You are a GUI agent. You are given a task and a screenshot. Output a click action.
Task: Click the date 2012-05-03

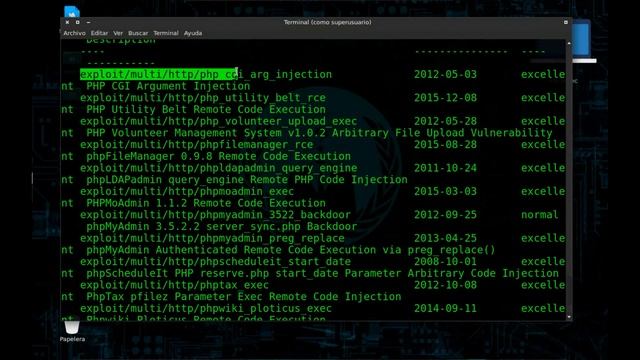(x=445, y=74)
